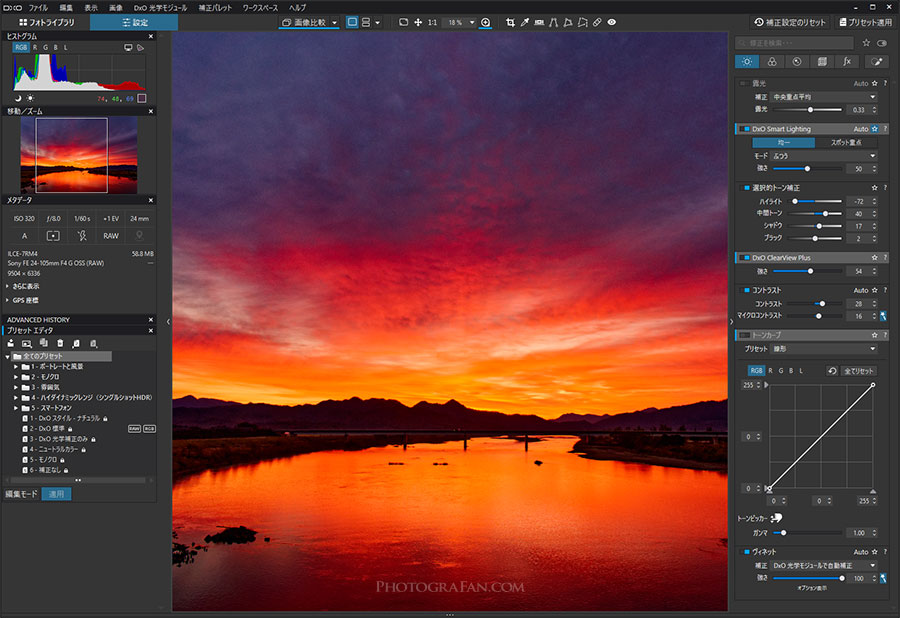Viewport: 900px width, 618px height.
Task: Toggle the active-corrections filter switch near search
Action: 882,43
